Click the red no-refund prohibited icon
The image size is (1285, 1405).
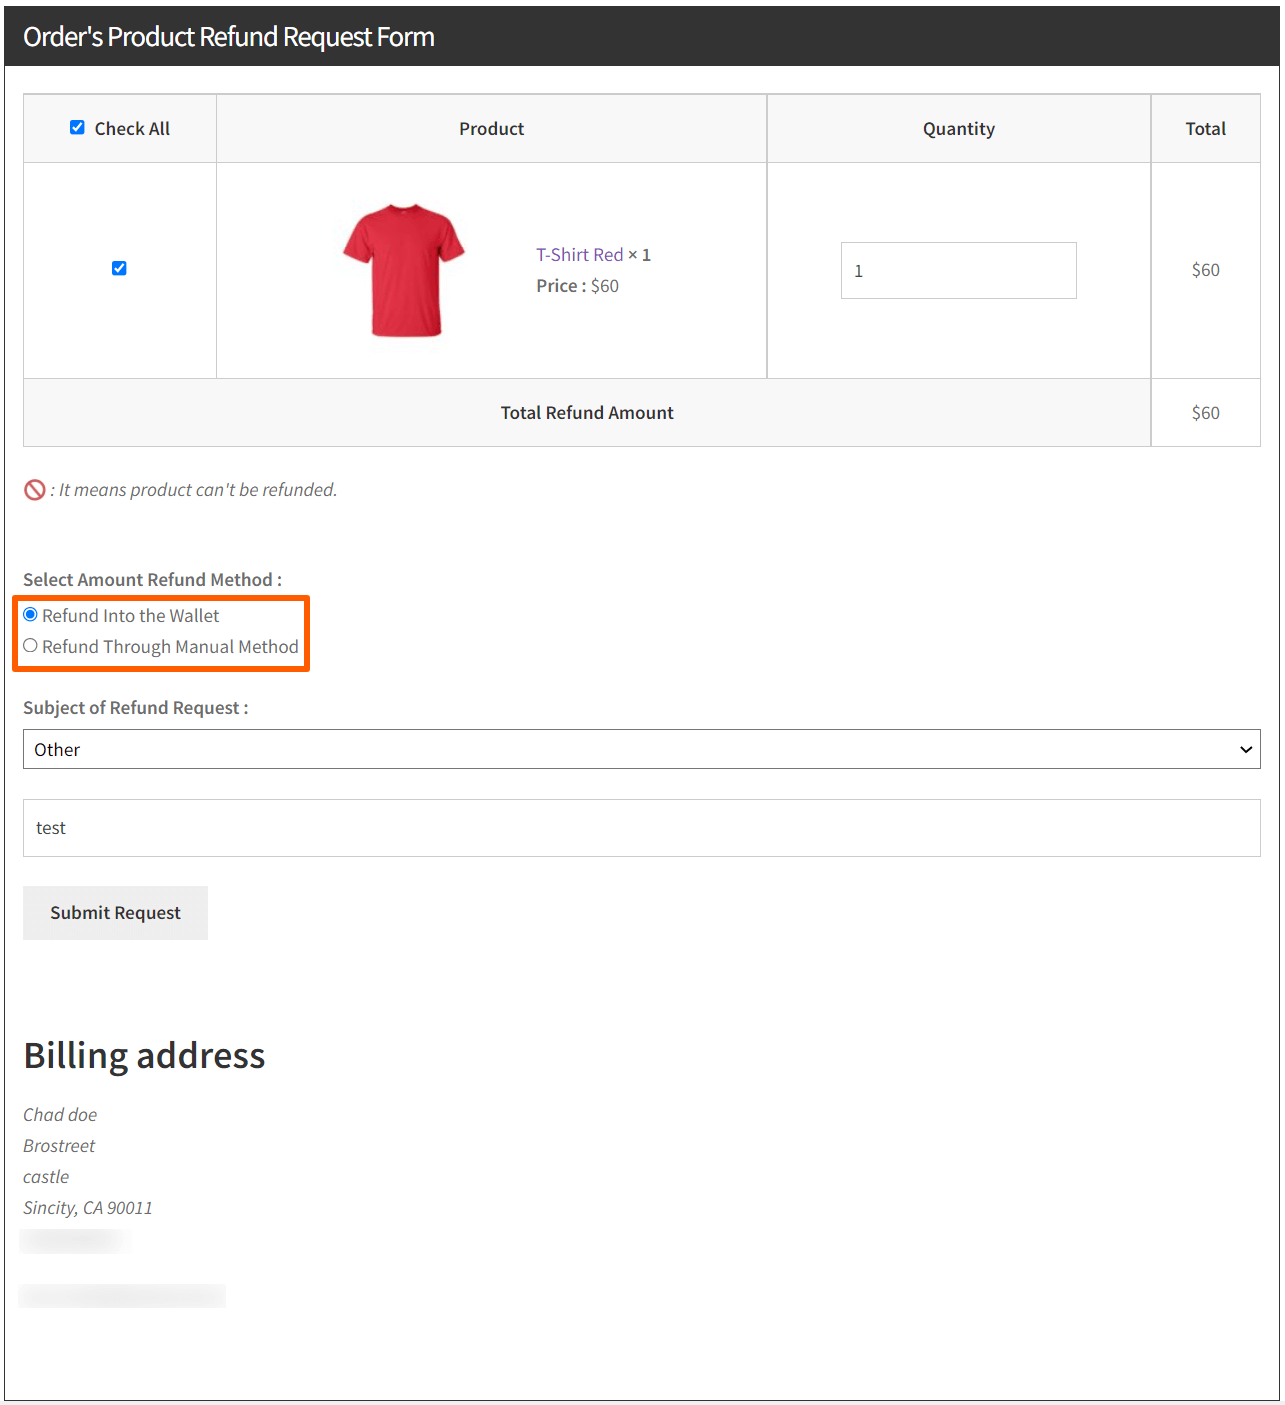tap(35, 490)
